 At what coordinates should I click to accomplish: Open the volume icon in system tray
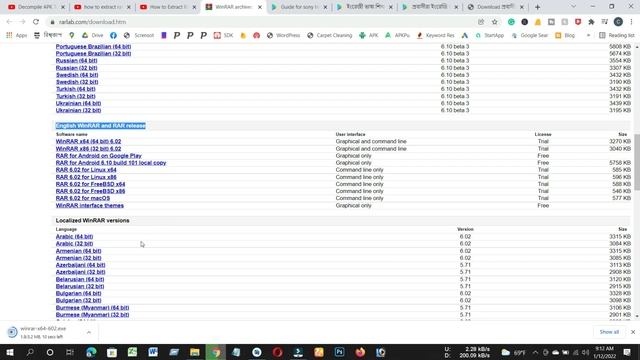(x=585, y=352)
